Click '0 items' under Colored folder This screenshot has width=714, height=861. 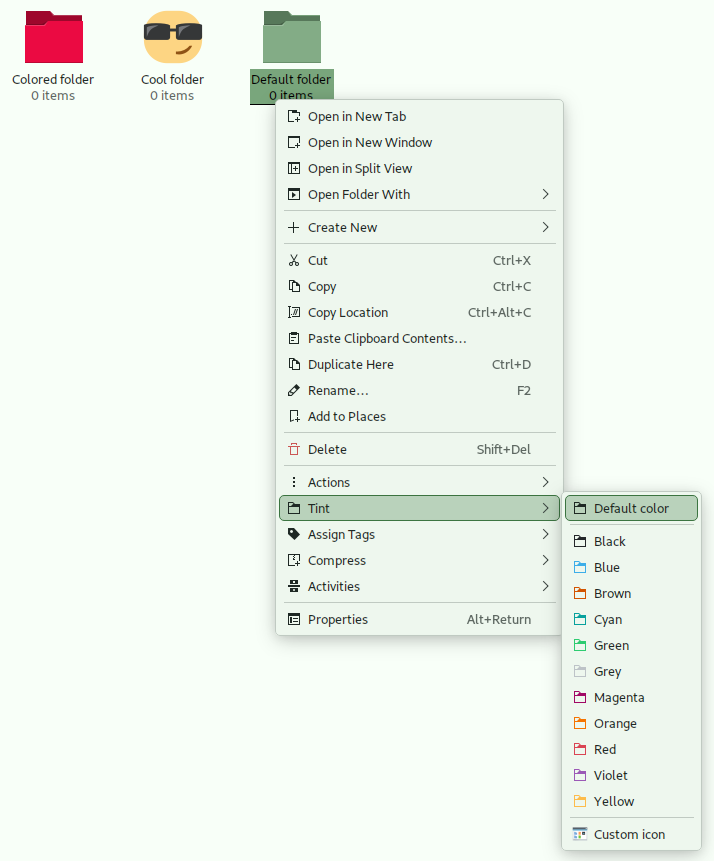click(x=53, y=96)
